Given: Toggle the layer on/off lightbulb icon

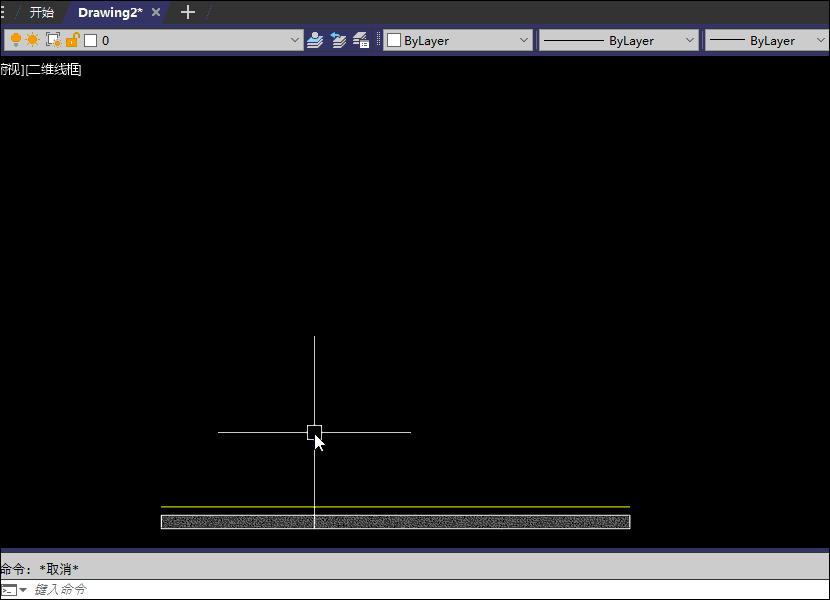Looking at the screenshot, I should [x=16, y=40].
